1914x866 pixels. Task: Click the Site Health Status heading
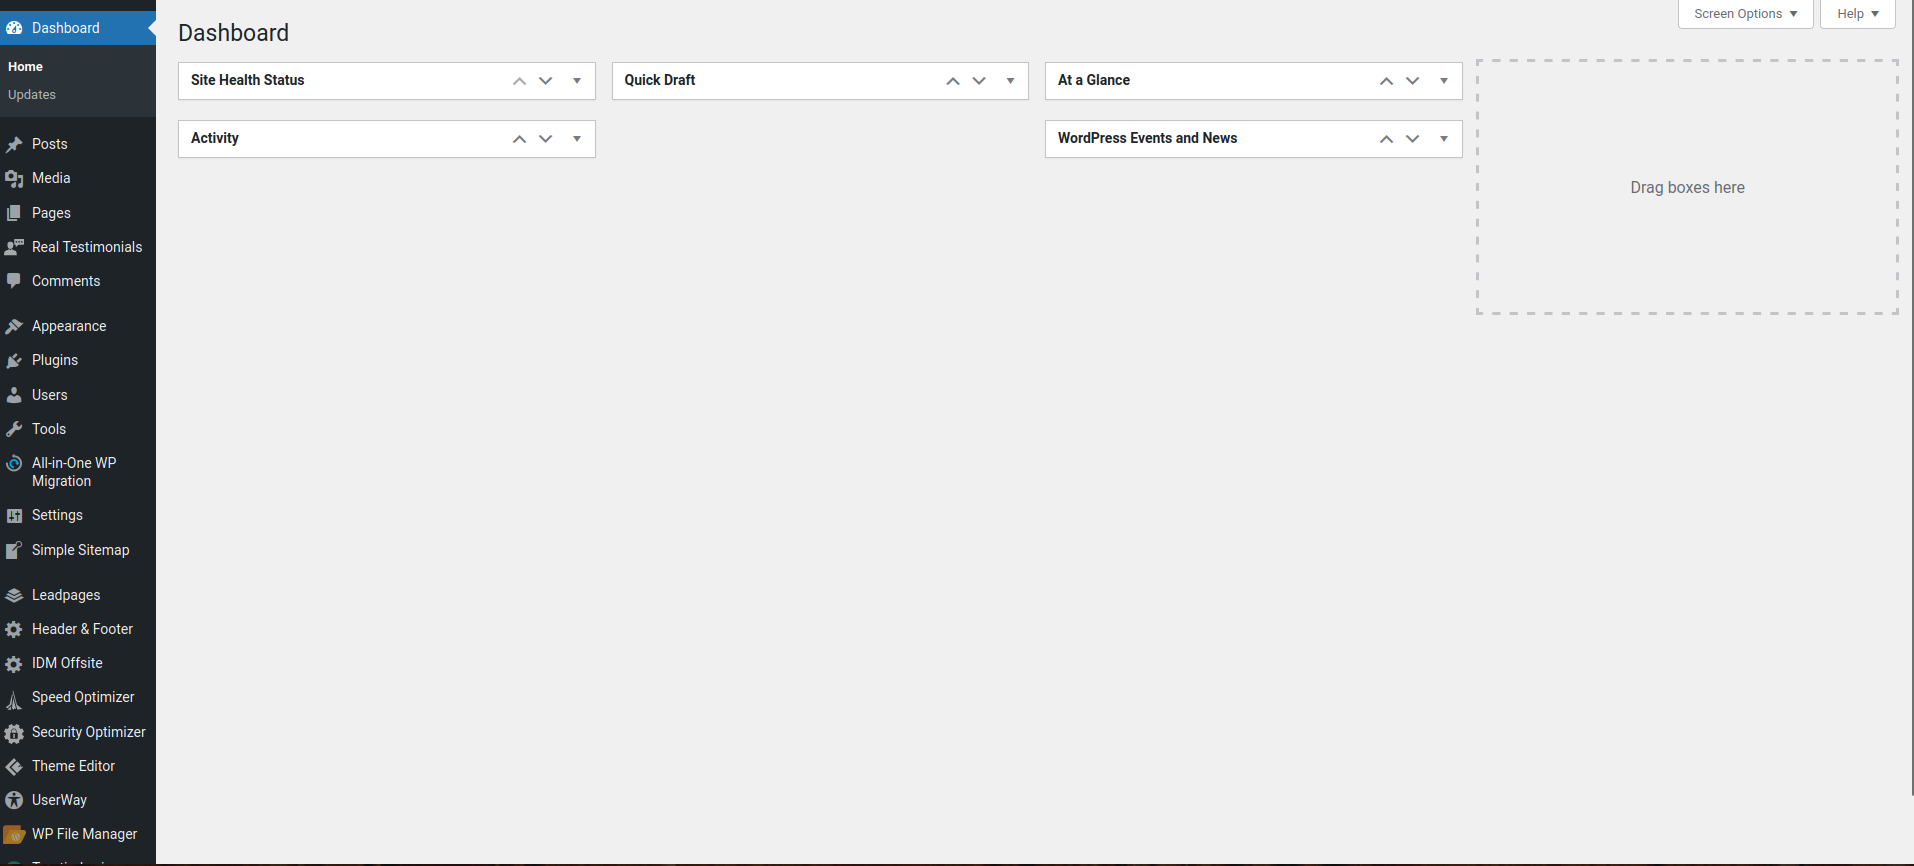(248, 80)
